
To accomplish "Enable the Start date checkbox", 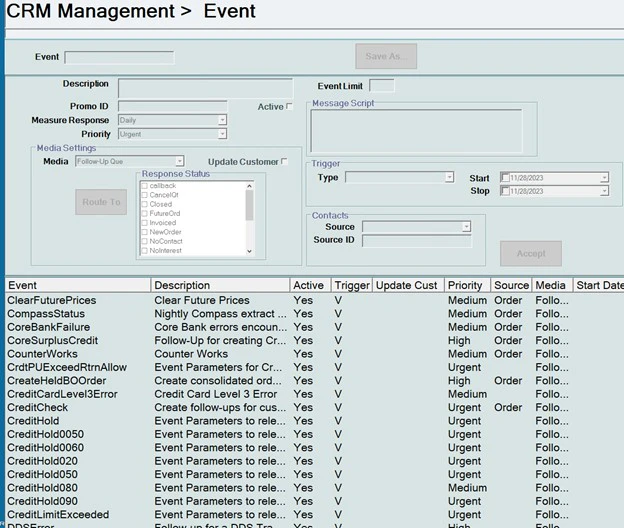I will (505, 177).
